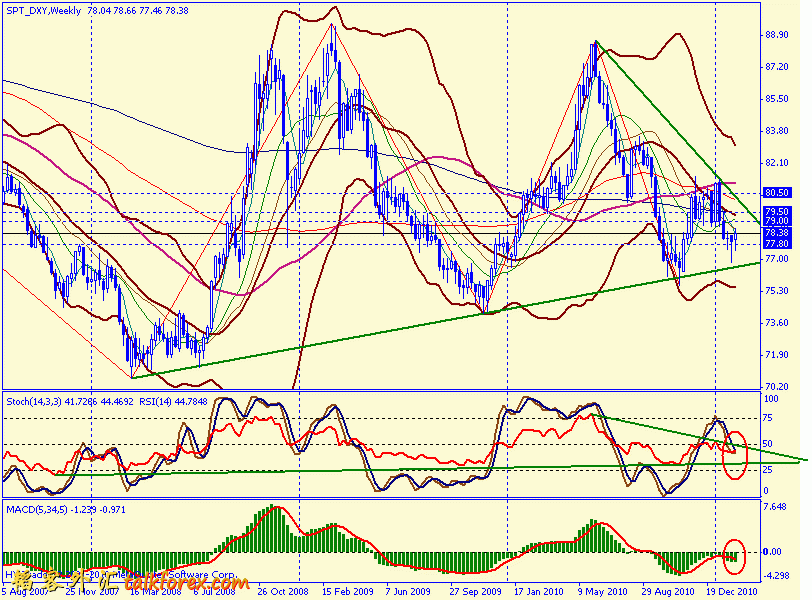Click the 50 level on Stoch axis
812x600 pixels.
pos(768,444)
